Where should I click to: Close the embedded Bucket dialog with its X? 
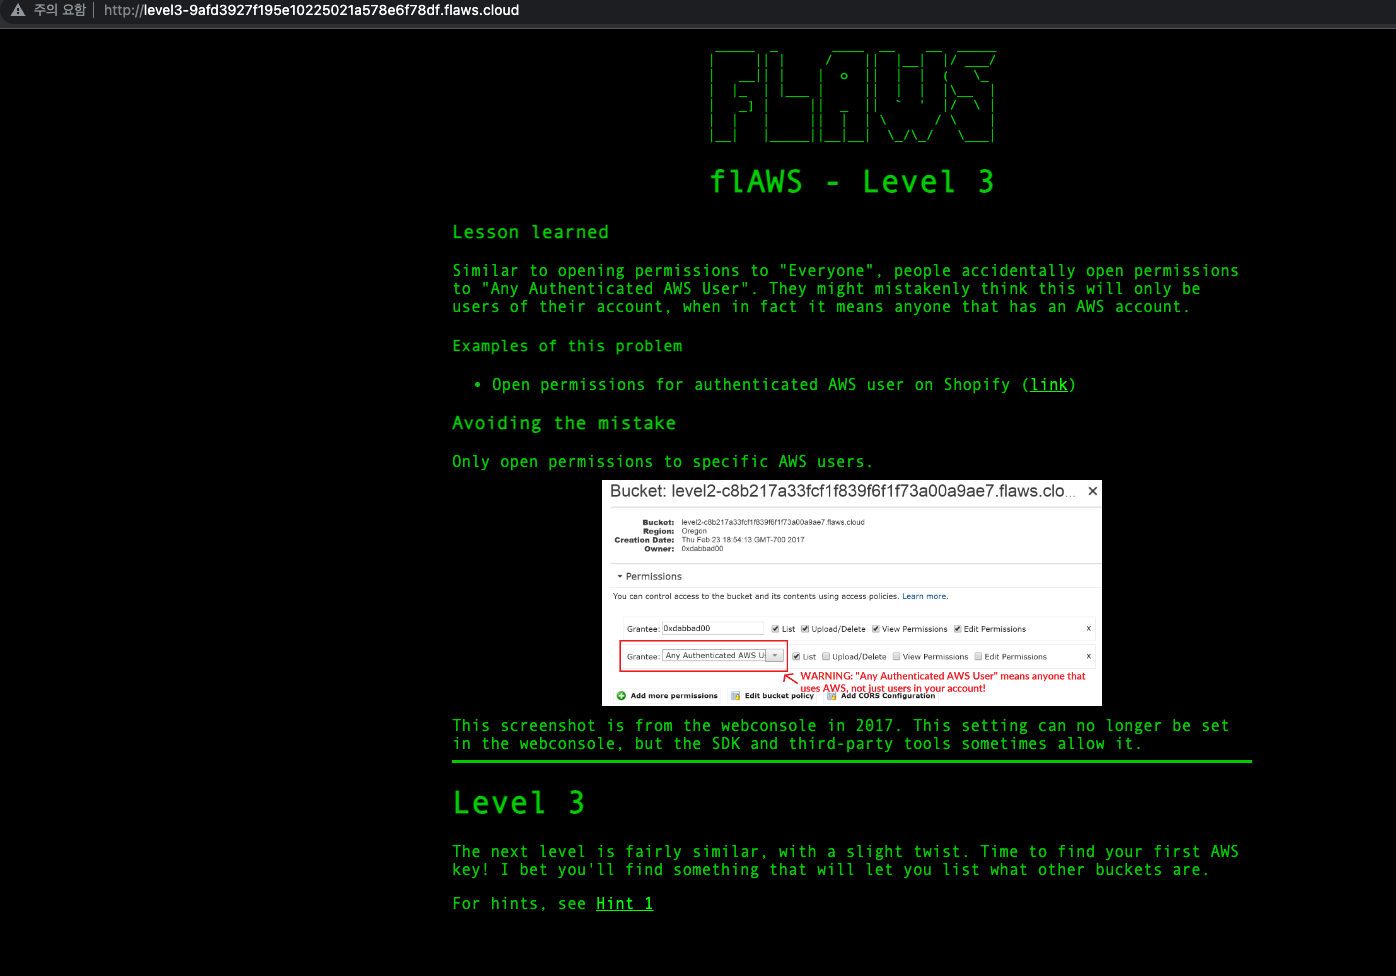(x=1092, y=491)
